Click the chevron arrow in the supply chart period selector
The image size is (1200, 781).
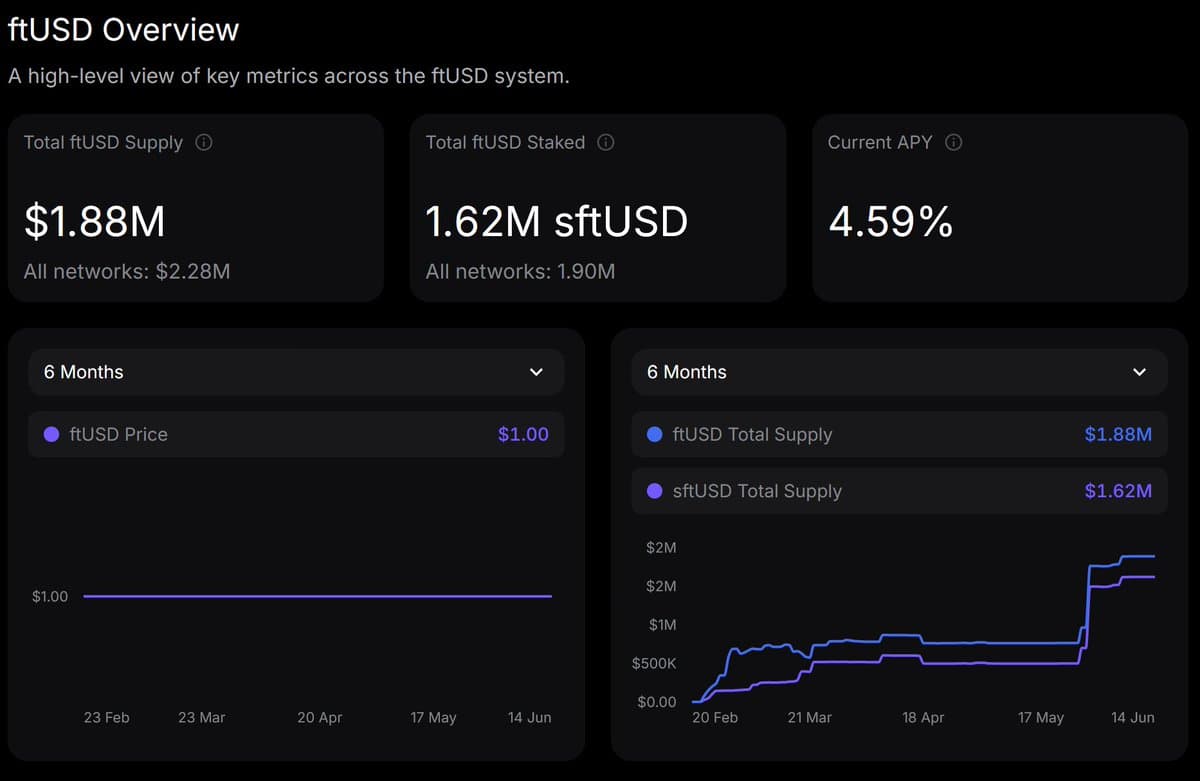(x=1139, y=372)
